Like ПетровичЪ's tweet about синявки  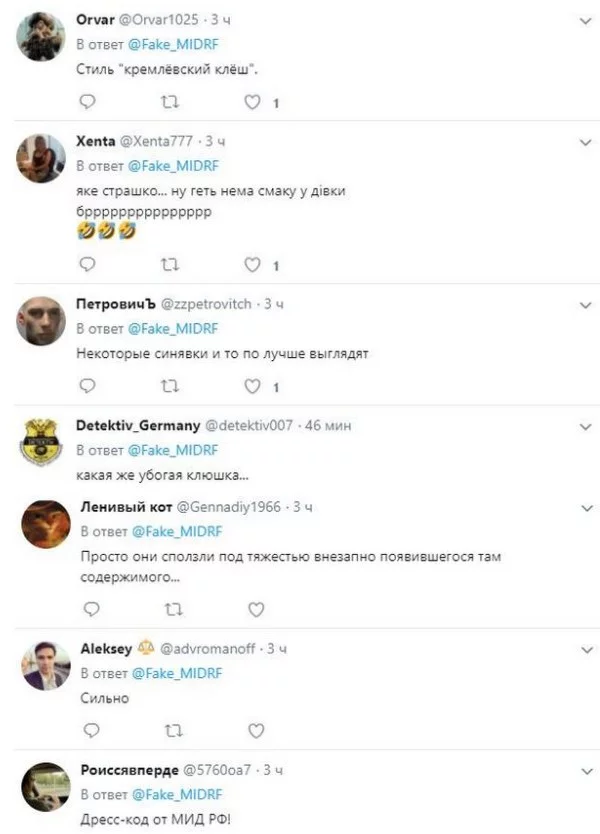pos(253,386)
